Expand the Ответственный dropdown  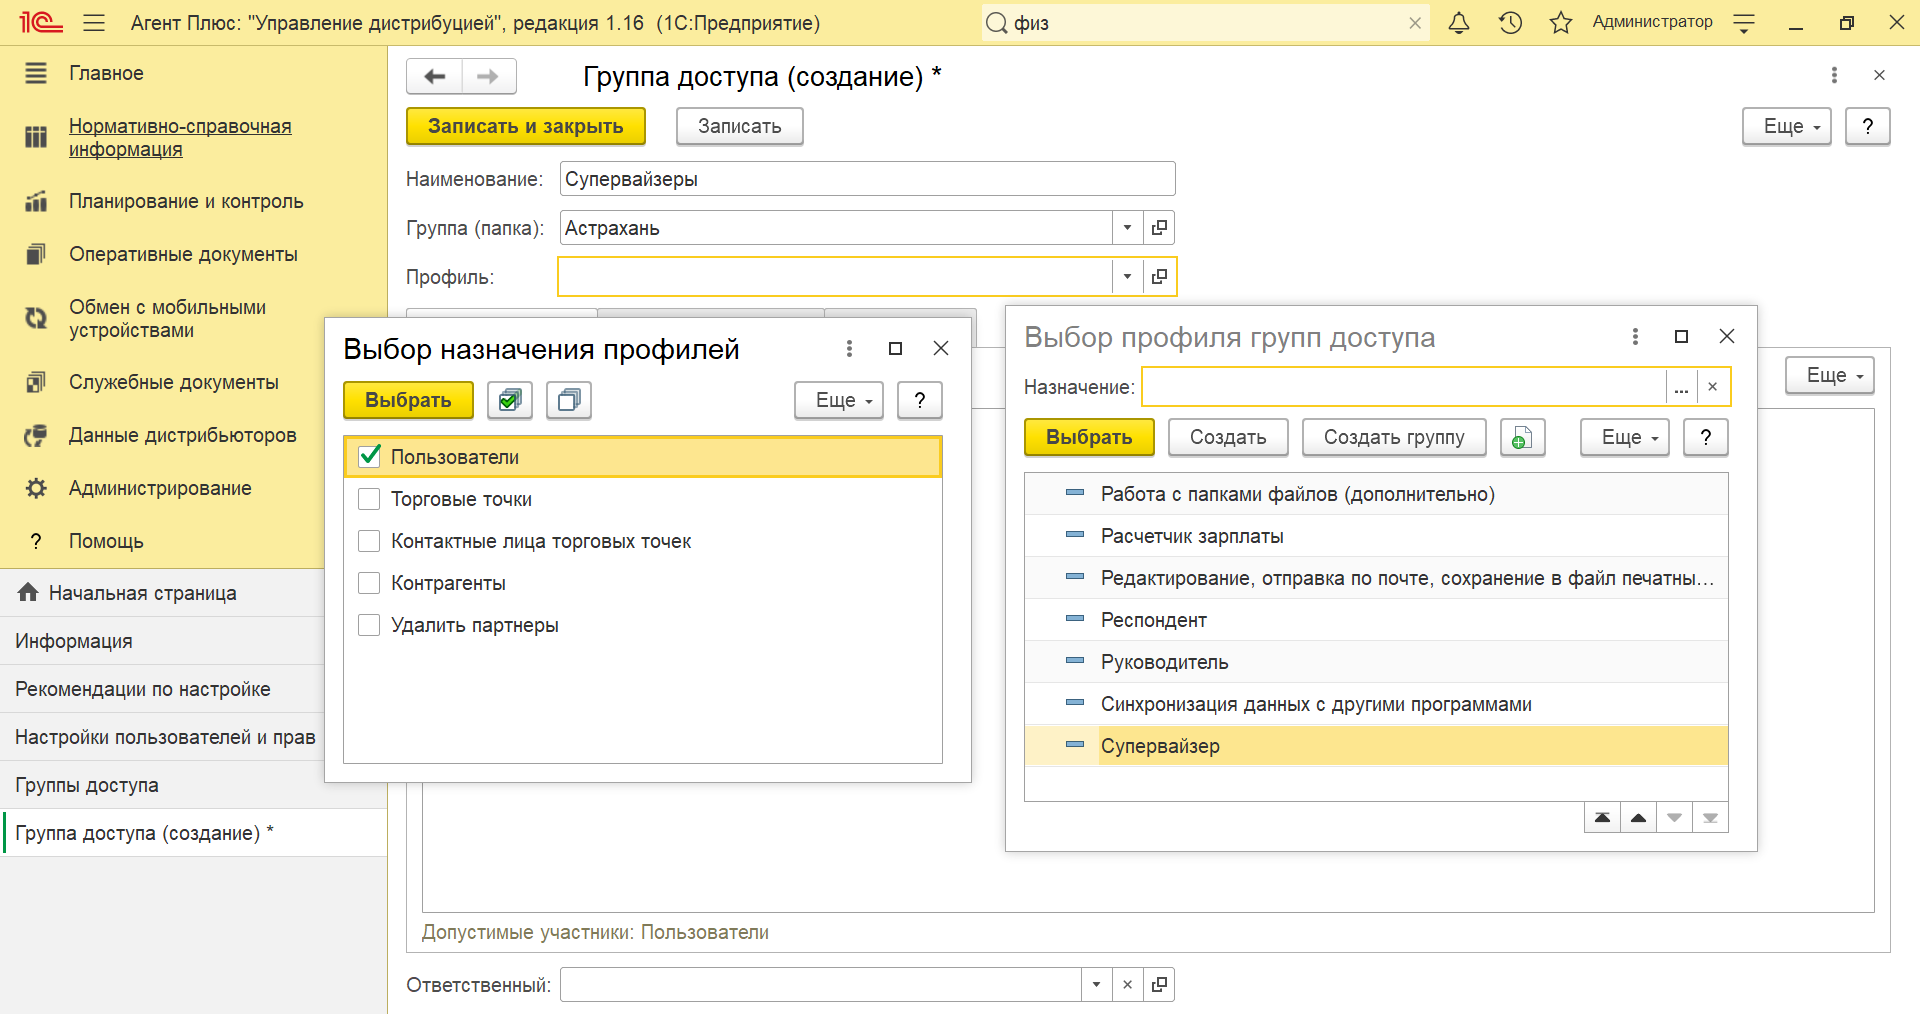tap(1096, 985)
